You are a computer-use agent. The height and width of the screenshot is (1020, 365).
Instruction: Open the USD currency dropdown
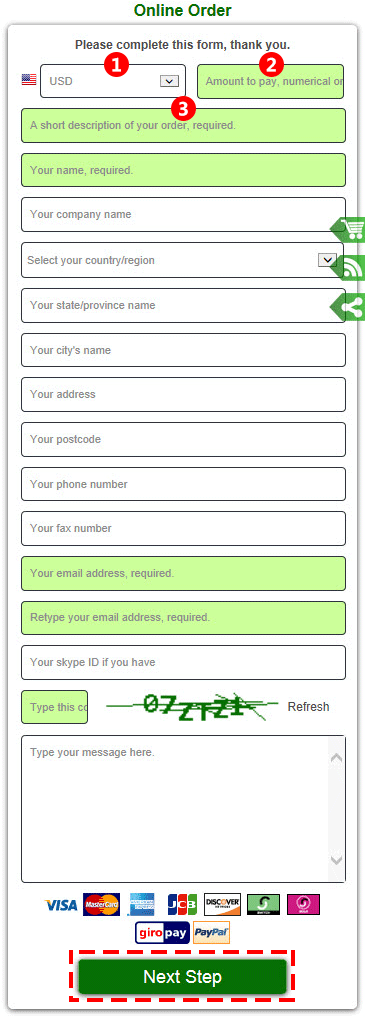point(113,81)
